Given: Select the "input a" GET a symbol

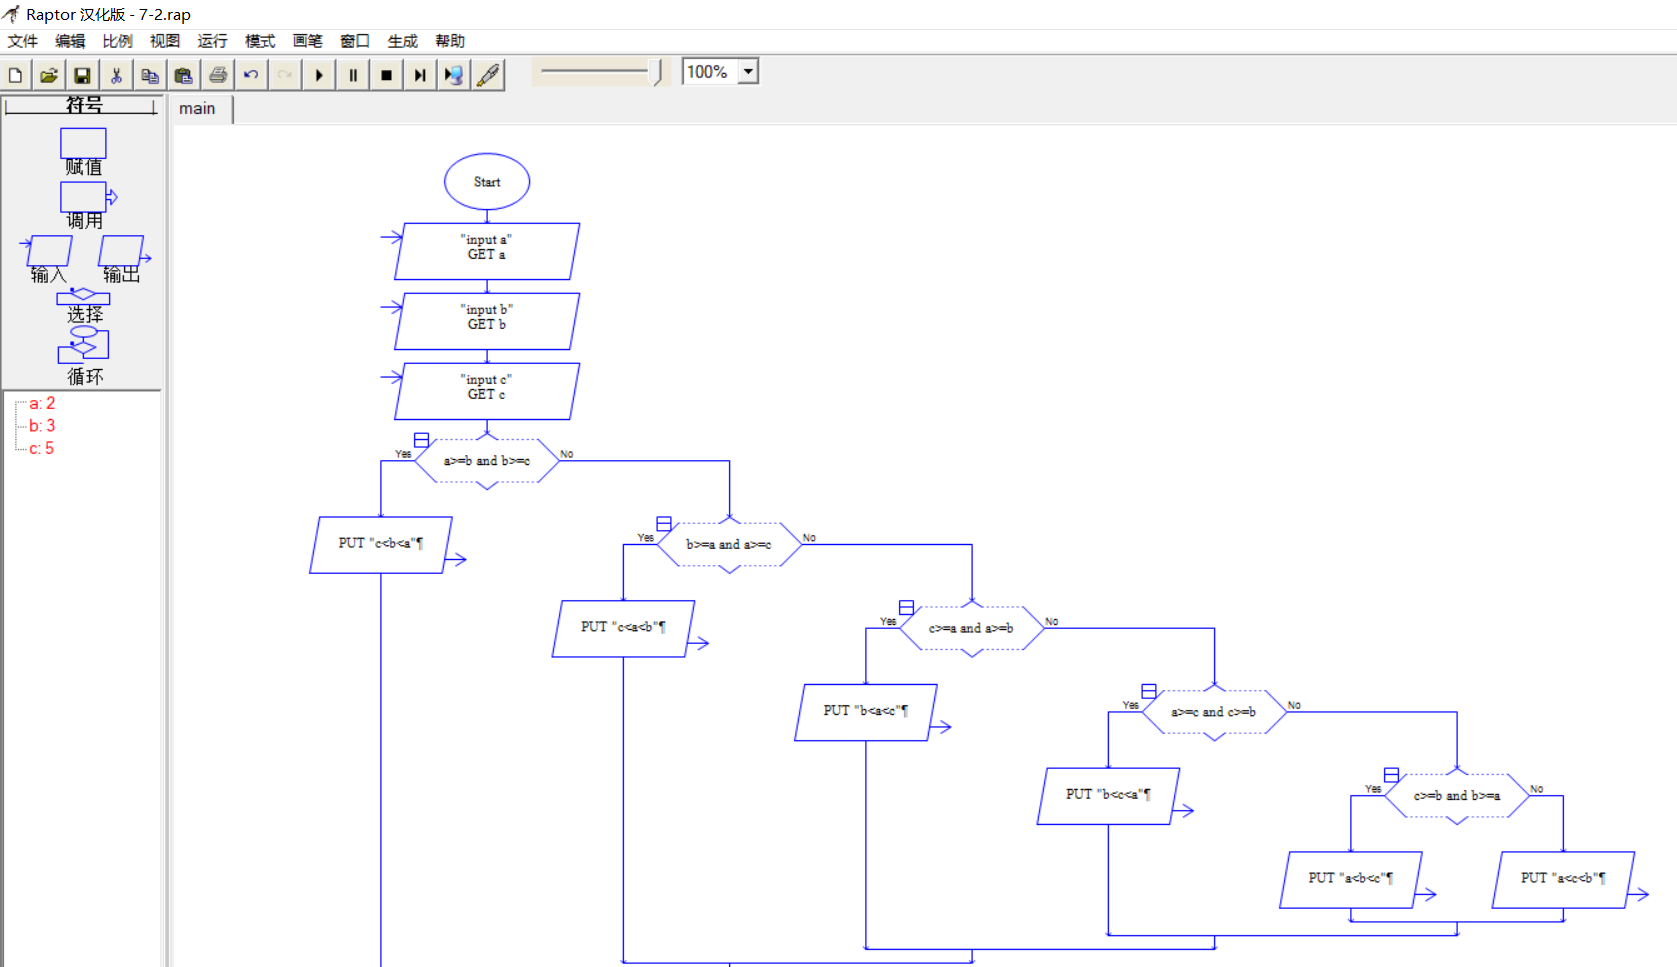Looking at the screenshot, I should point(487,251).
